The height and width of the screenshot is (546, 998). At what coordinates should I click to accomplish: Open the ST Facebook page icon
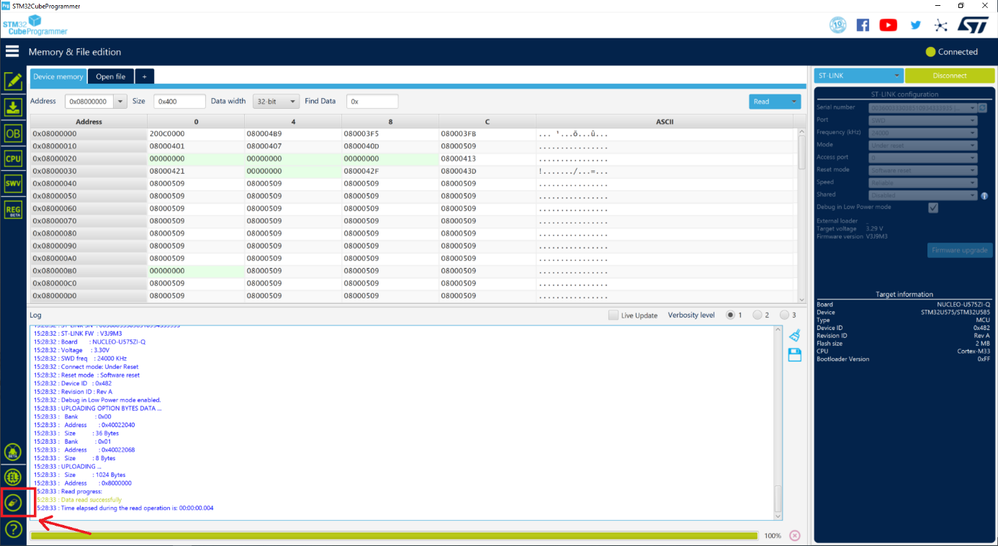(x=863, y=25)
